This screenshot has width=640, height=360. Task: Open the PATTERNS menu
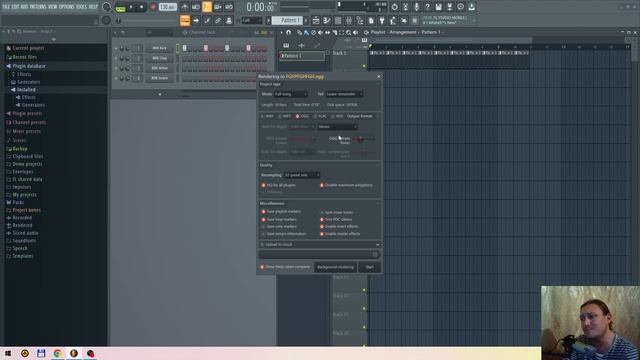(38, 7)
